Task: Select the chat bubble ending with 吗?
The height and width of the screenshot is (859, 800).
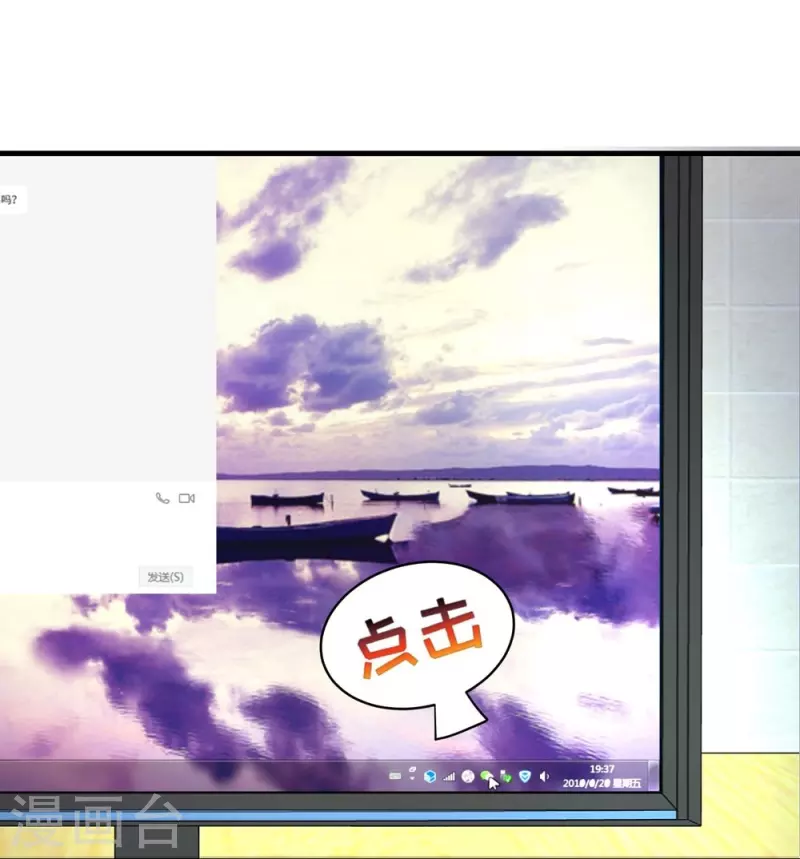Action: pos(10,200)
